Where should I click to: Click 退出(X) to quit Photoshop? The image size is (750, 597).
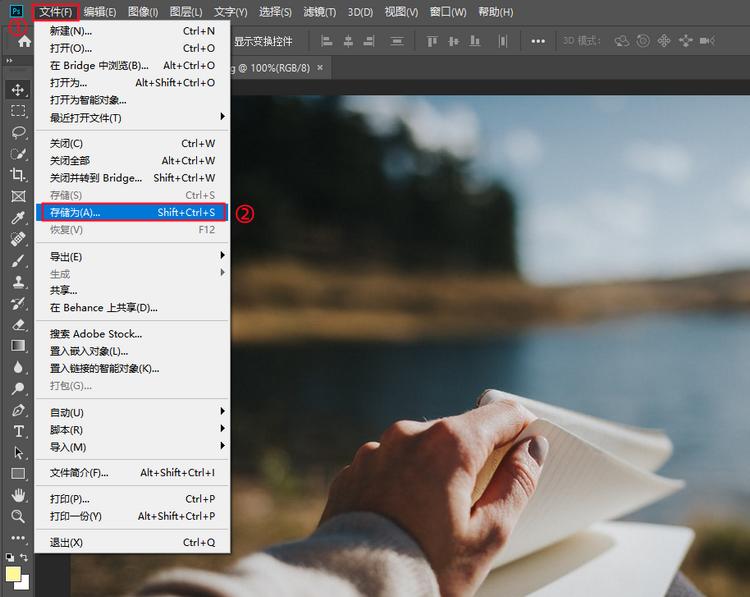point(132,542)
